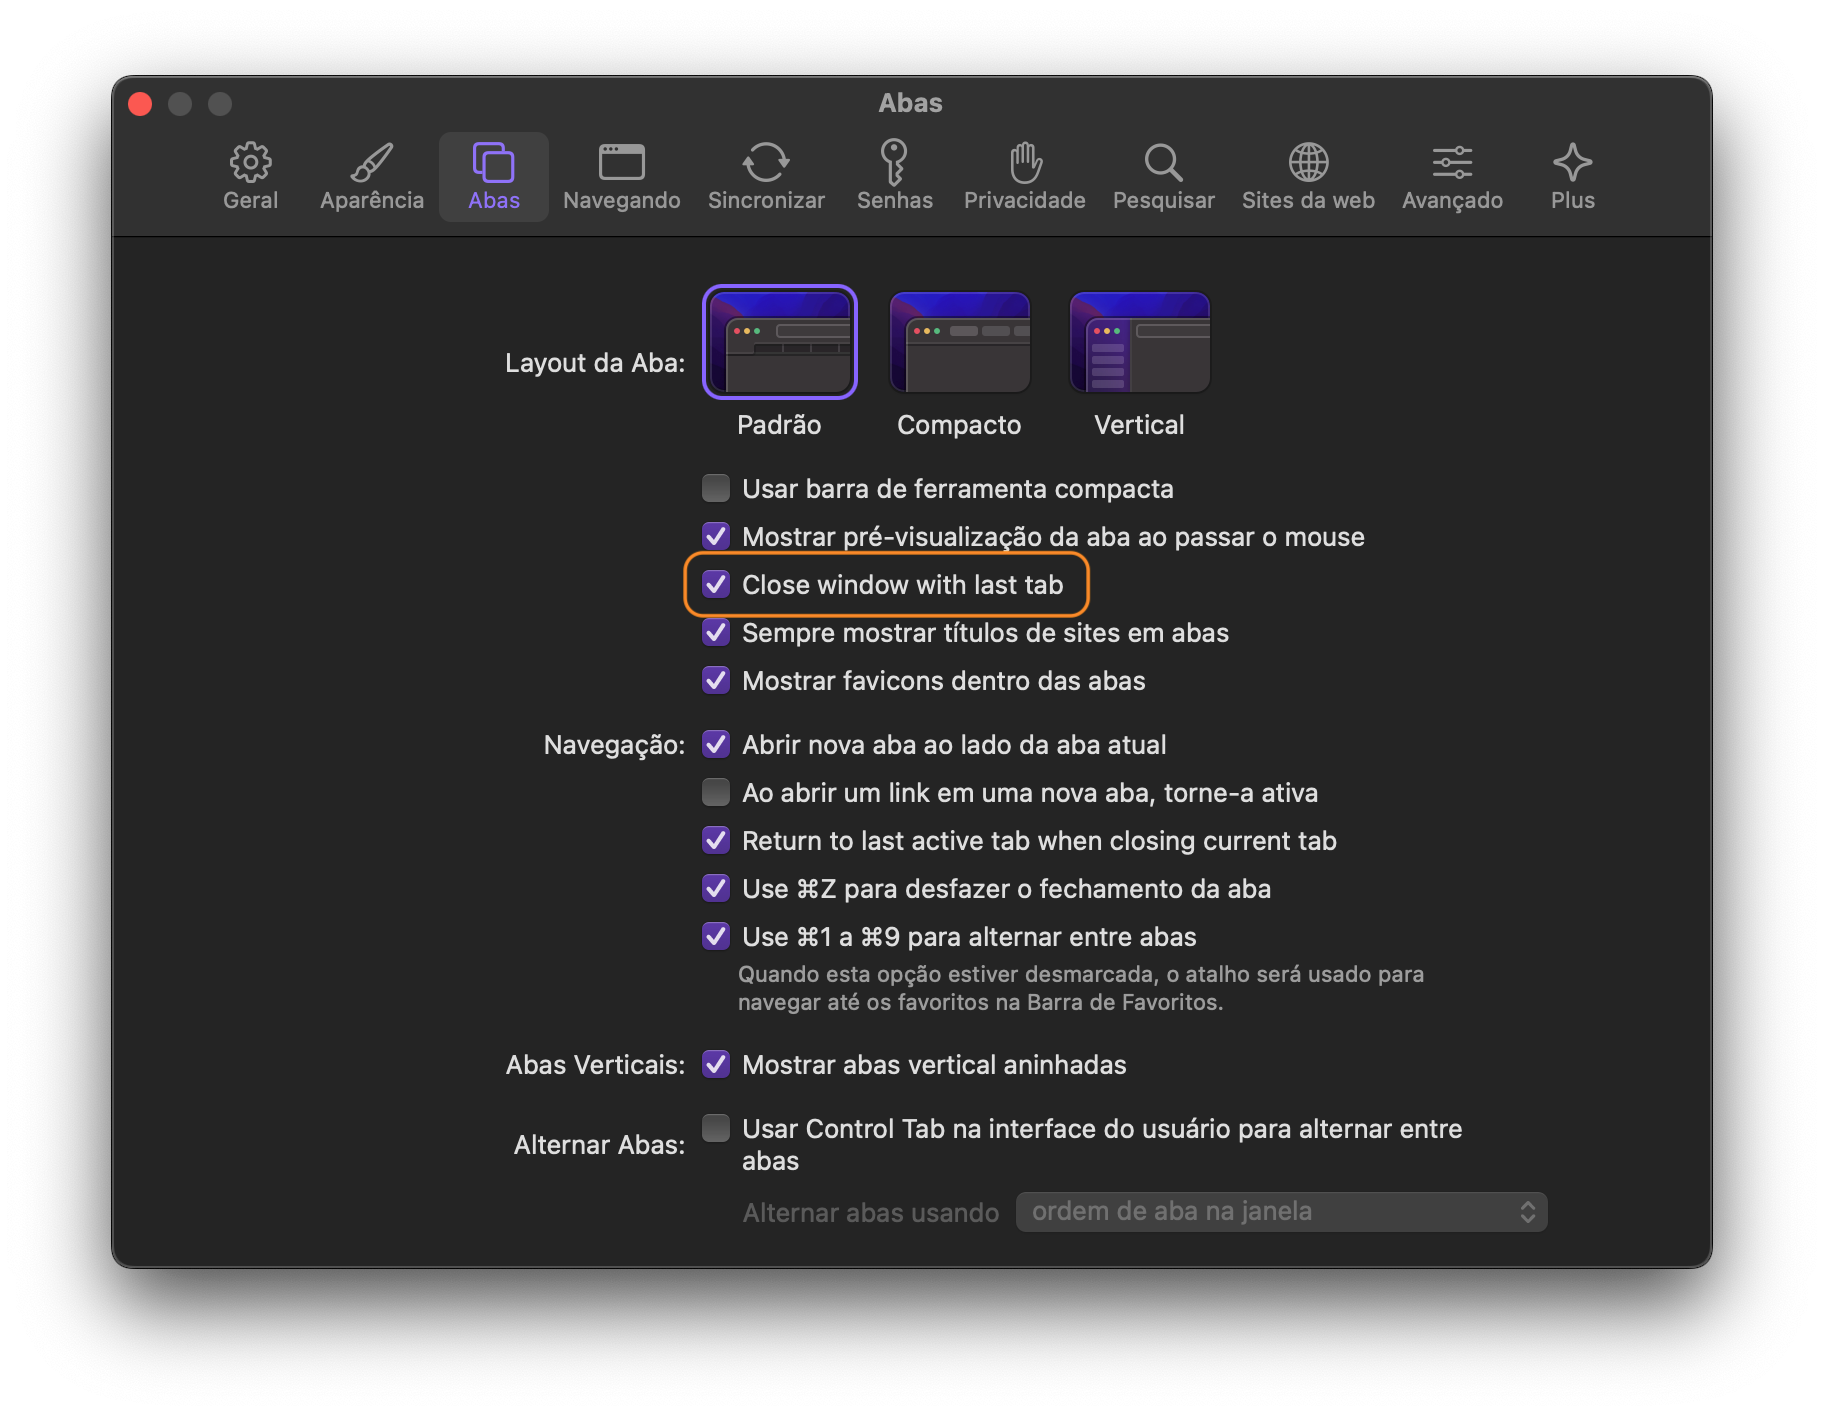1824x1416 pixels.
Task: Enable Usar barra de ferramenta compacta
Action: (716, 488)
